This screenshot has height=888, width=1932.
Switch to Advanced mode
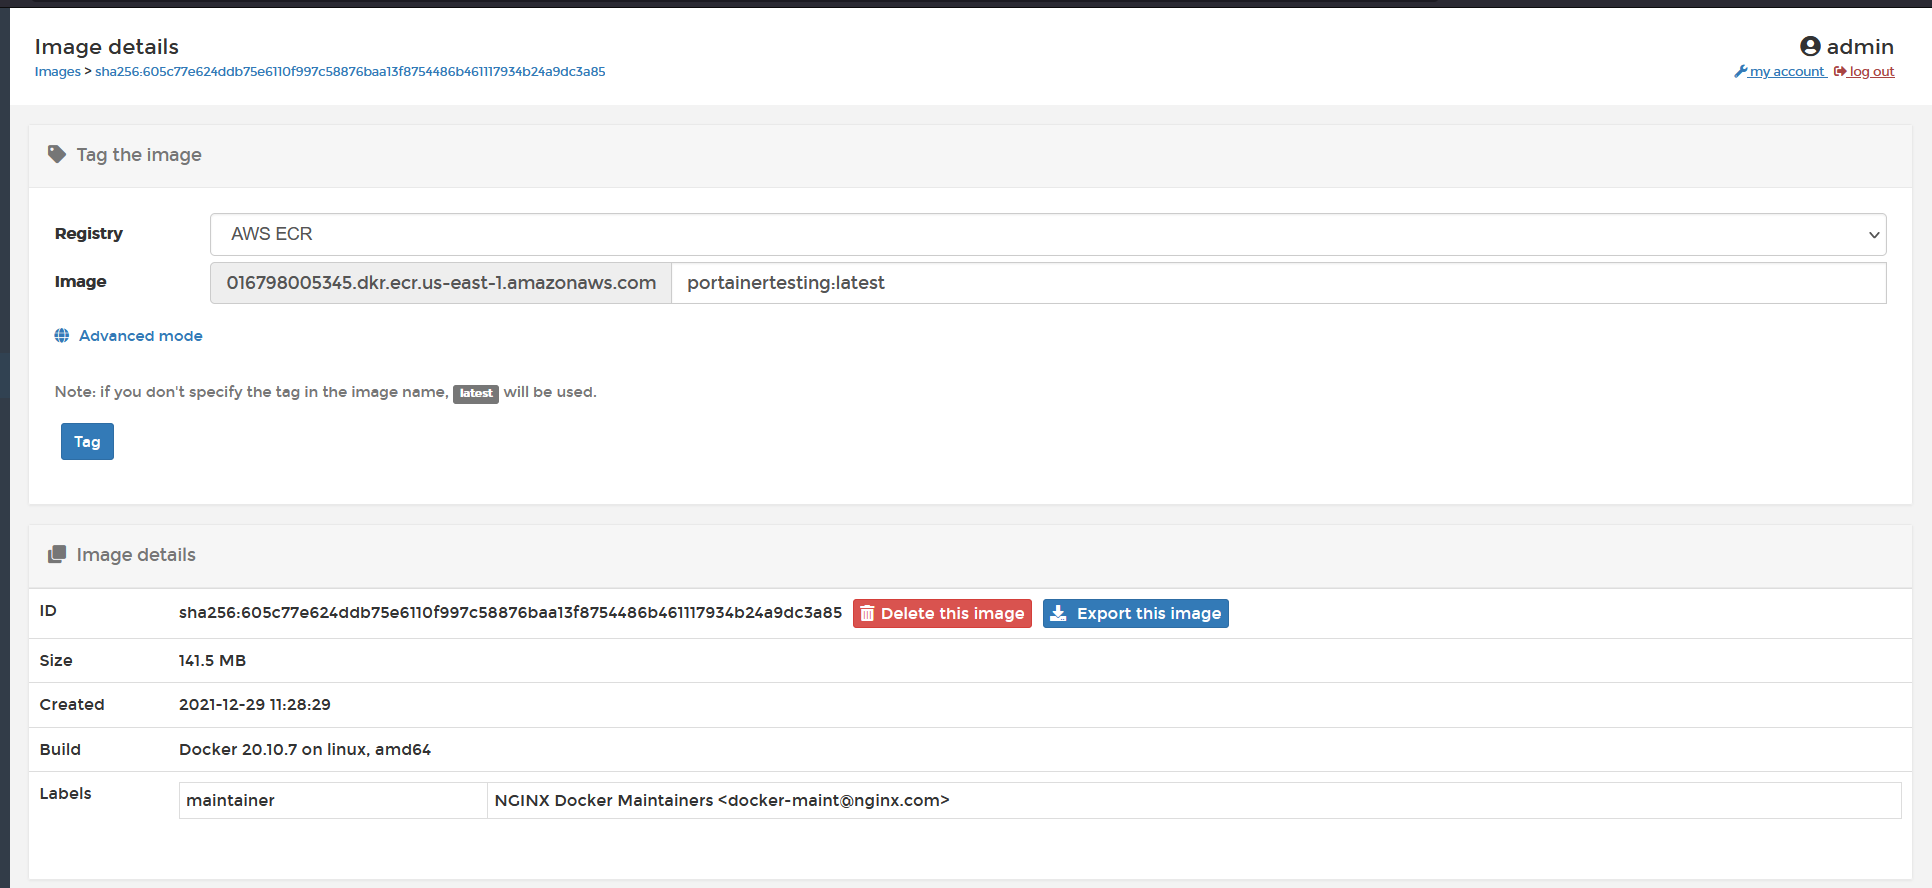point(141,336)
